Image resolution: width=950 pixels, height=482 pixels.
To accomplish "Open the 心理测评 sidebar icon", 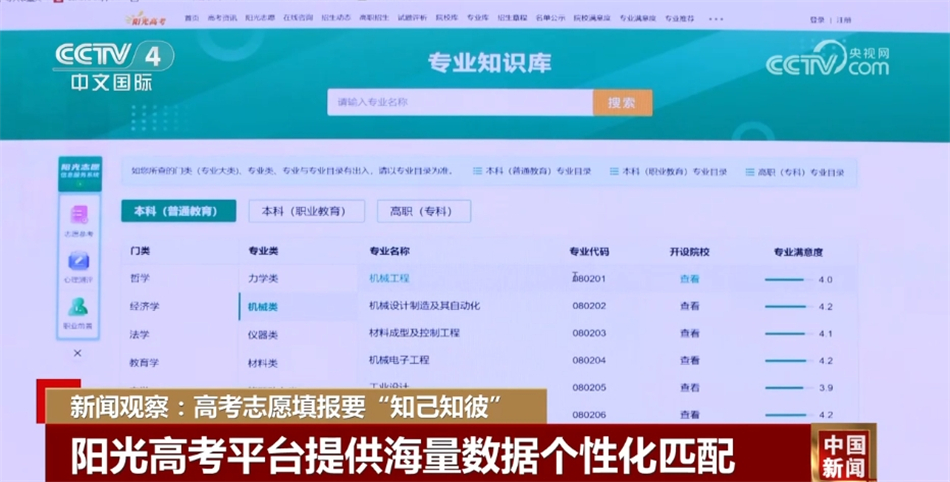I will (79, 265).
